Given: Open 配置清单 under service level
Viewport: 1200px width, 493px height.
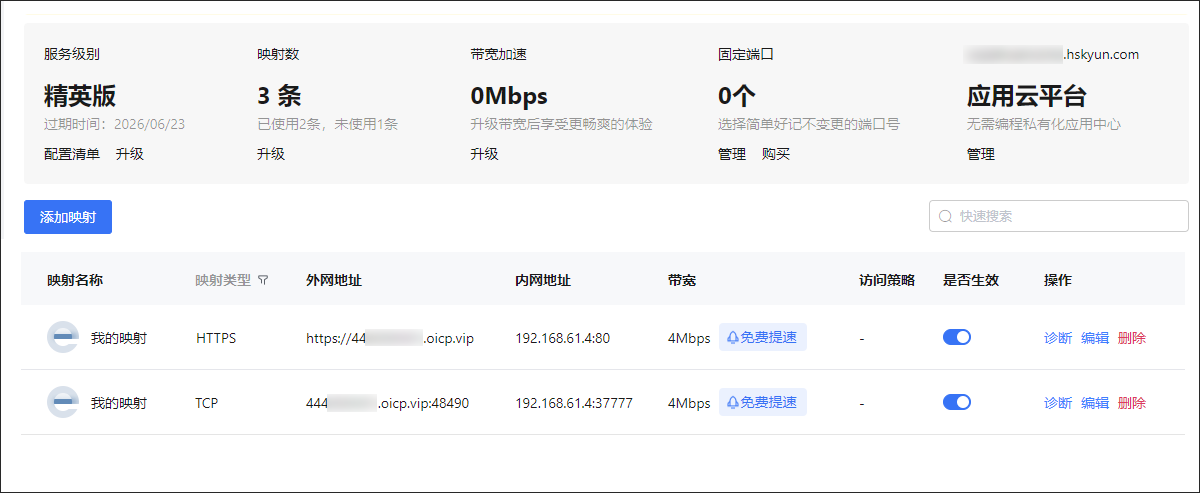Looking at the screenshot, I should 72,154.
